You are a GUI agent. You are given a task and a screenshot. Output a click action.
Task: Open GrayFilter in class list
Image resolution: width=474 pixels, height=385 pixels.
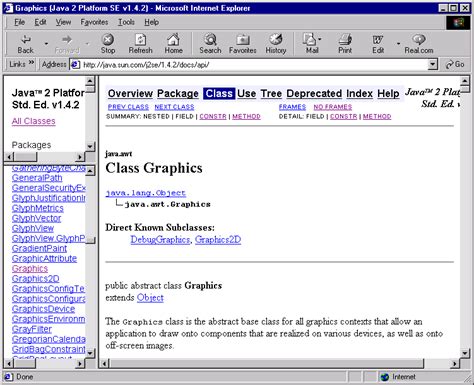[x=32, y=329]
